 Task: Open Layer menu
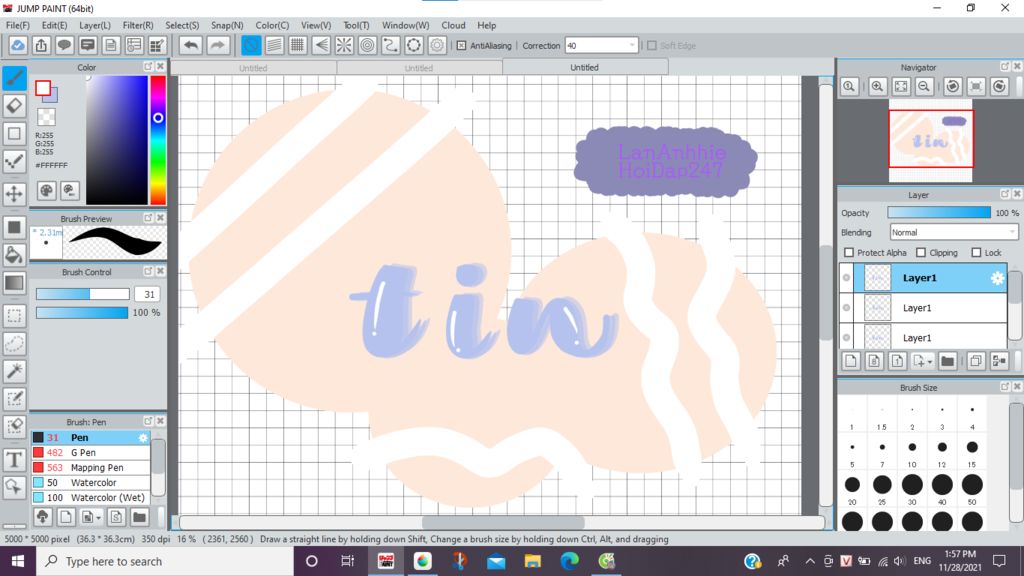[95, 25]
